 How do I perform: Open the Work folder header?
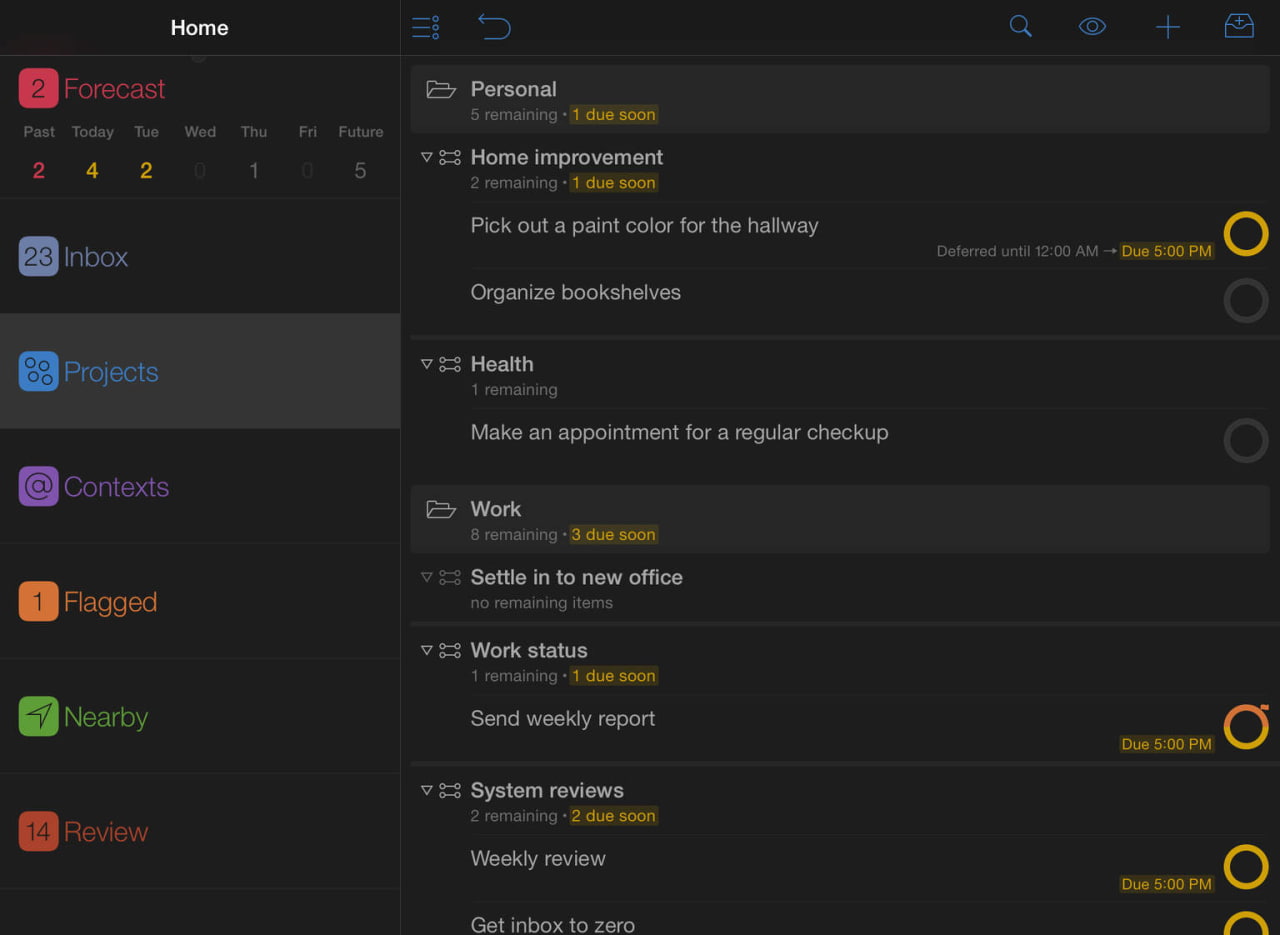click(496, 510)
